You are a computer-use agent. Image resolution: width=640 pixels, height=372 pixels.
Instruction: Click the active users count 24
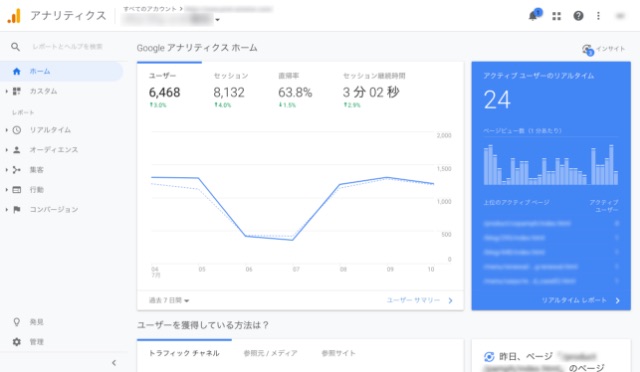coord(497,100)
